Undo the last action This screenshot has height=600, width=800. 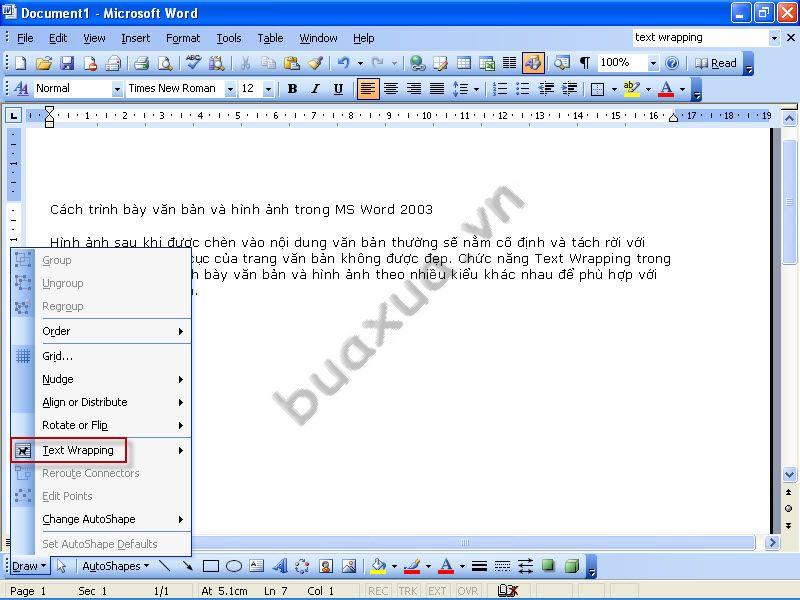click(x=344, y=63)
